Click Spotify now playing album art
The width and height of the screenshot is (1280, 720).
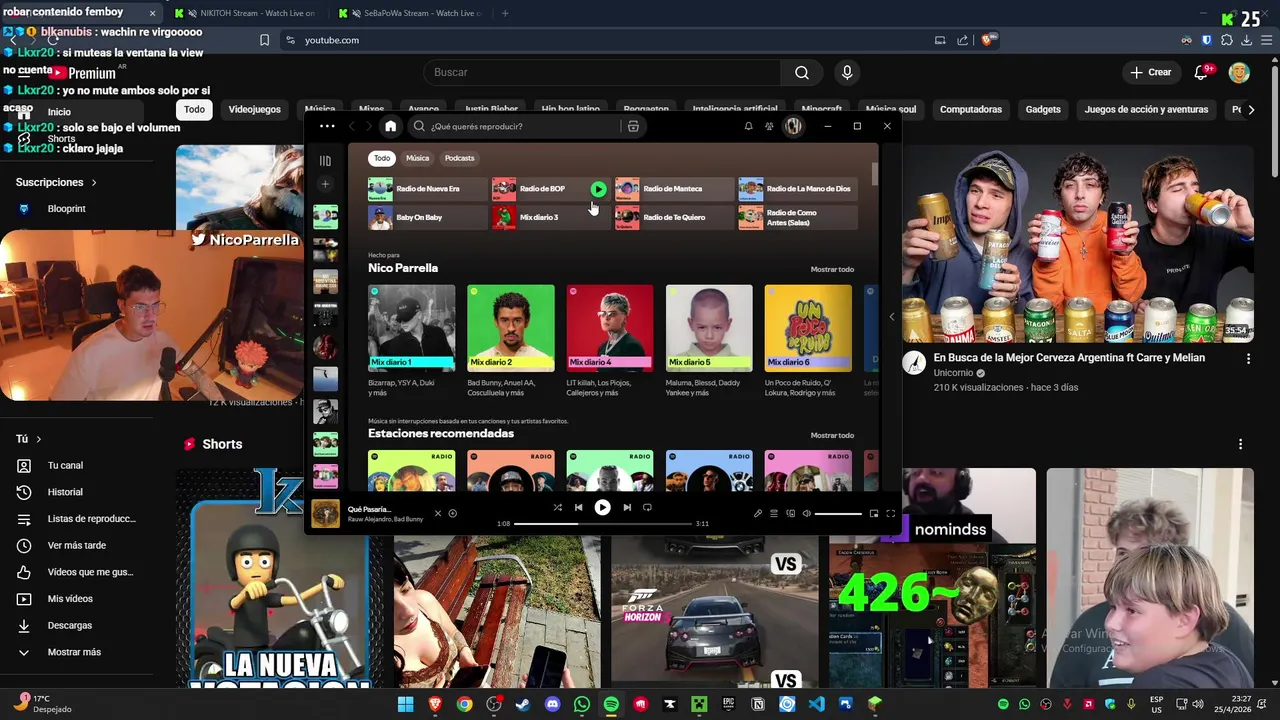tap(326, 513)
